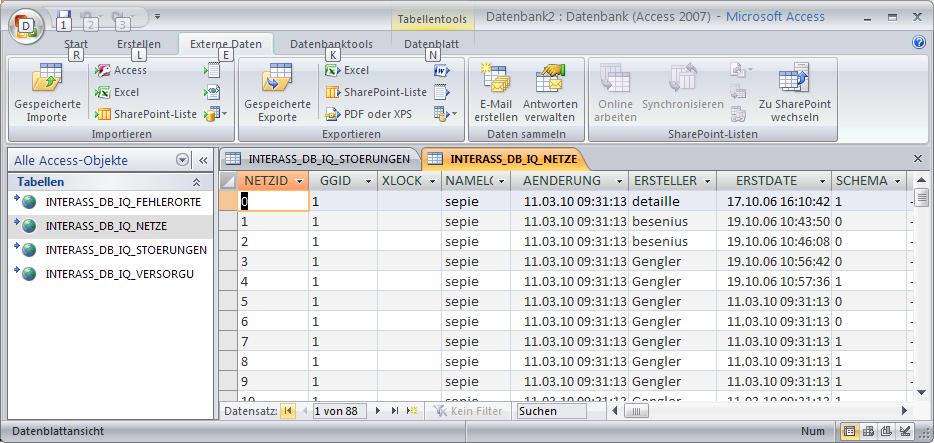This screenshot has height=443, width=934.
Task: Click vertical scrollbar down arrow
Action: (x=921, y=393)
